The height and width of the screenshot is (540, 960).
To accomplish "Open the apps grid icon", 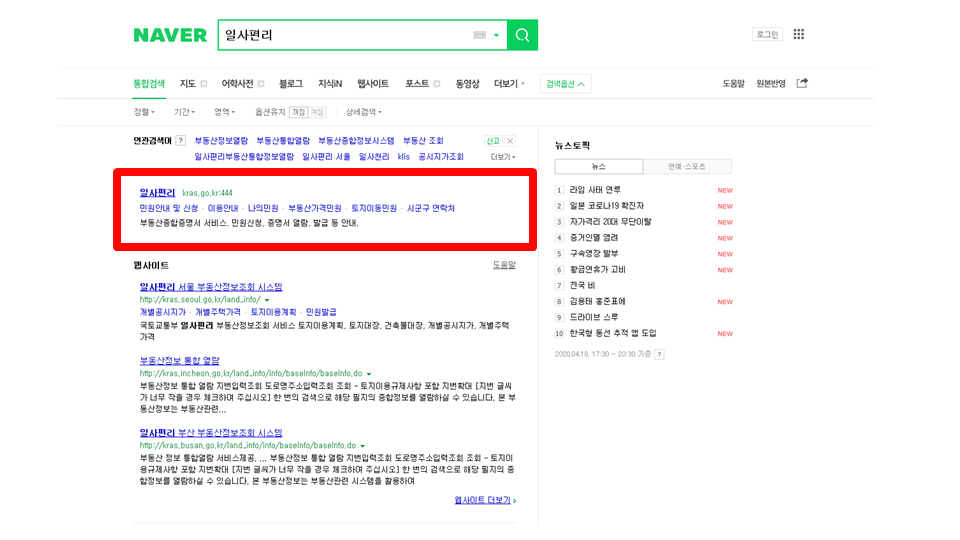I will 798,34.
